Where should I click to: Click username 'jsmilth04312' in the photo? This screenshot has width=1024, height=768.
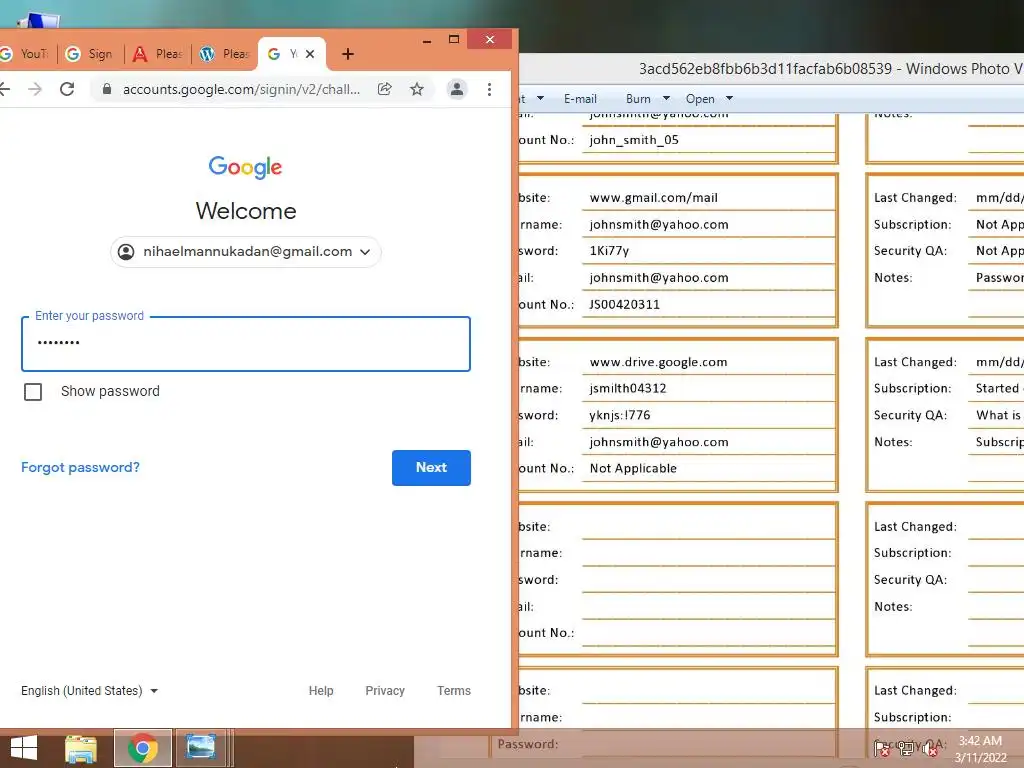click(x=628, y=389)
